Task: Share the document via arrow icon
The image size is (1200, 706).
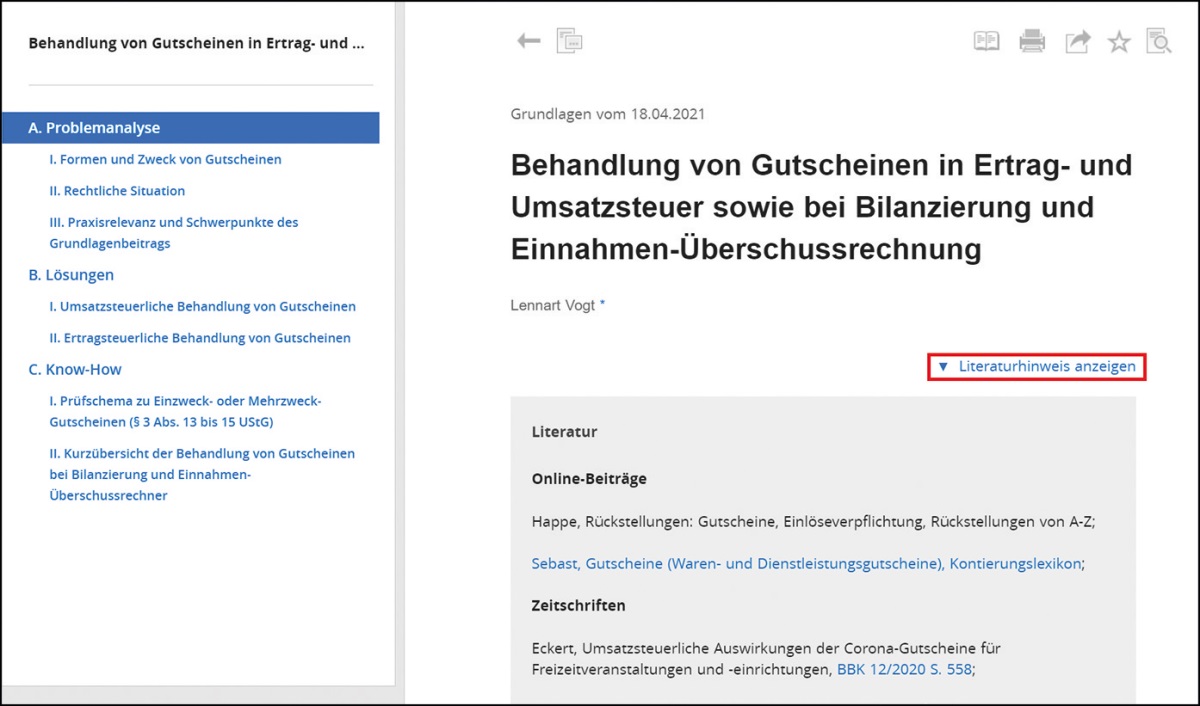Action: [x=1077, y=41]
